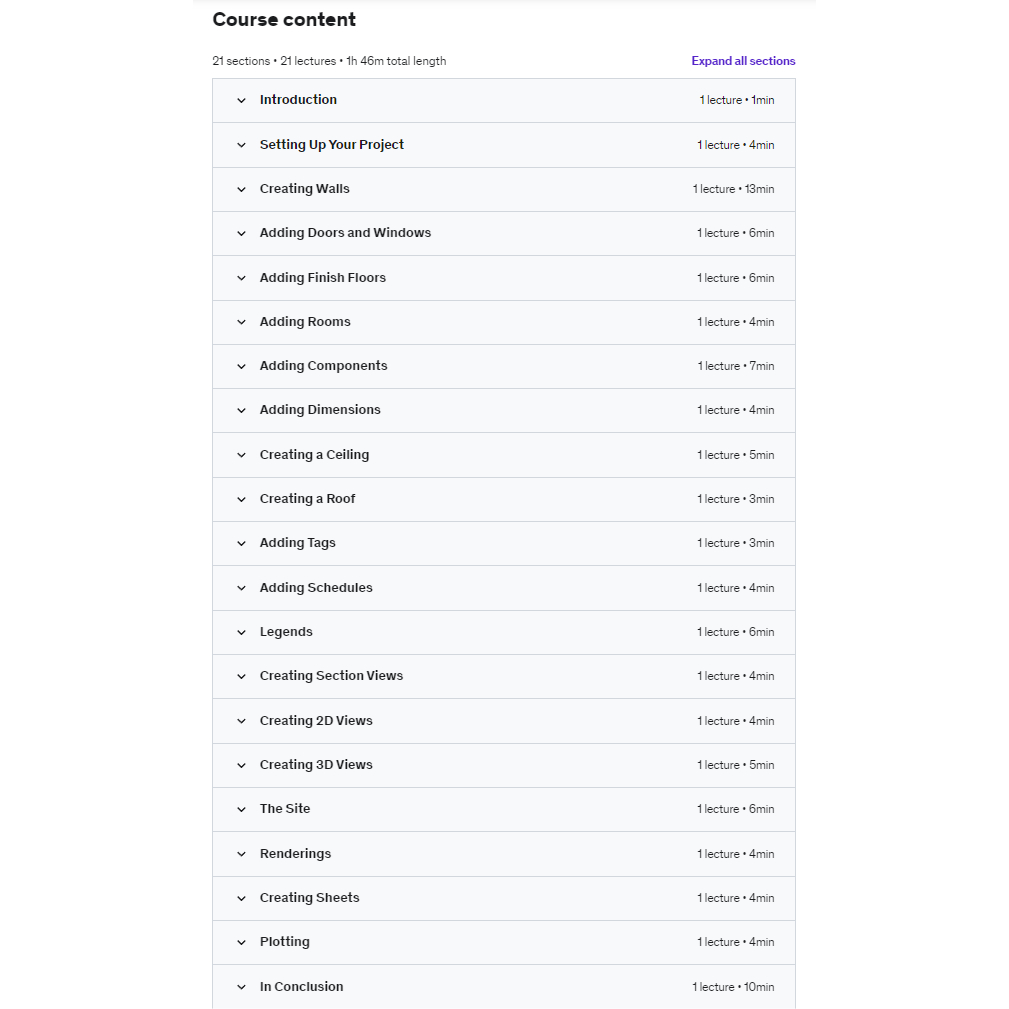The width and height of the screenshot is (1009, 1009).
Task: Open the Creating 3D Views section
Action: point(316,765)
